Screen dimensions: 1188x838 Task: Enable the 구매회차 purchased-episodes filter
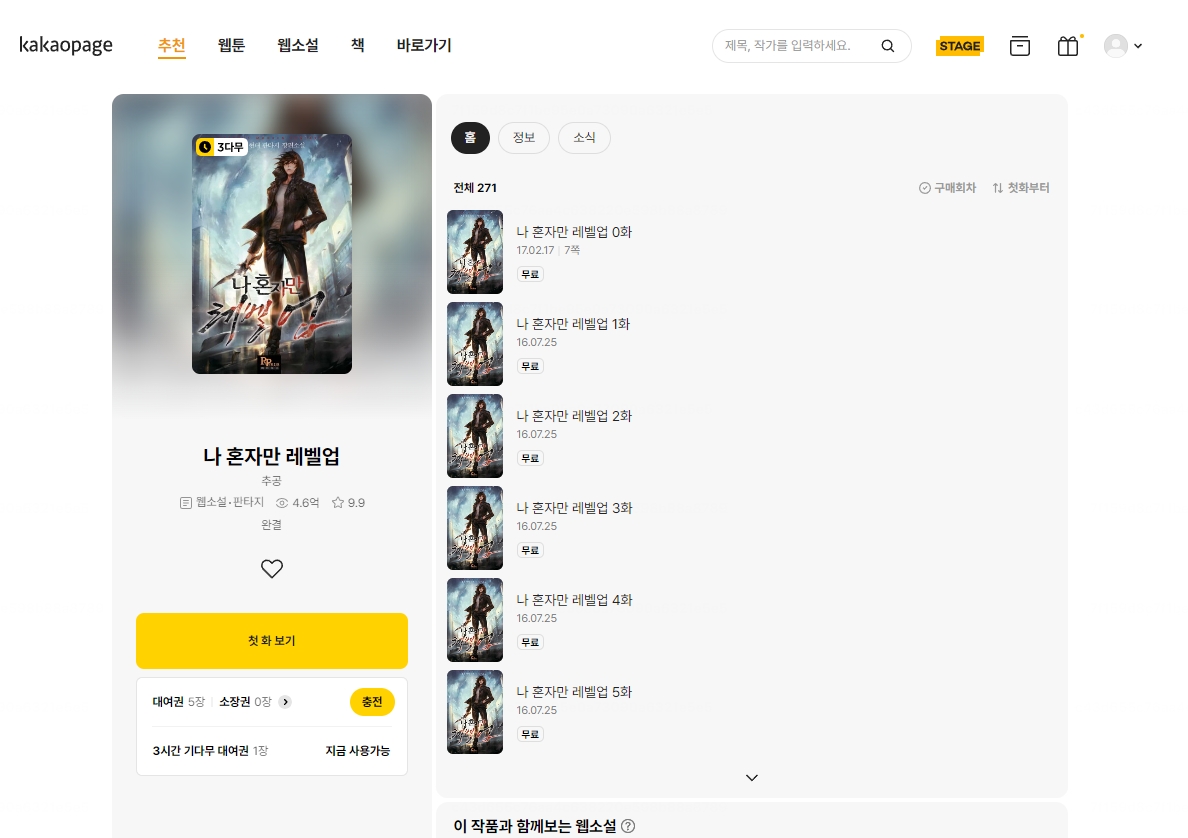pos(947,187)
